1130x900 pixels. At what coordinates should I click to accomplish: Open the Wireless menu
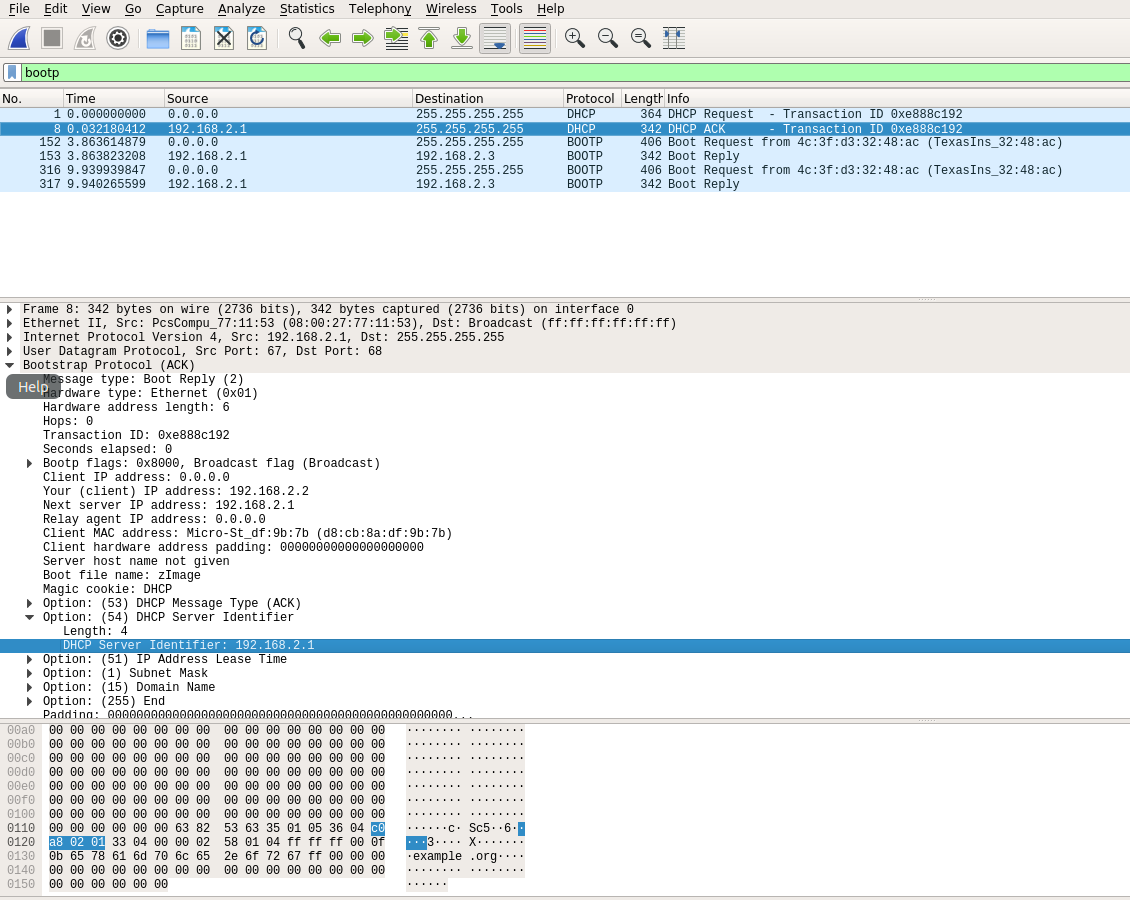click(451, 9)
